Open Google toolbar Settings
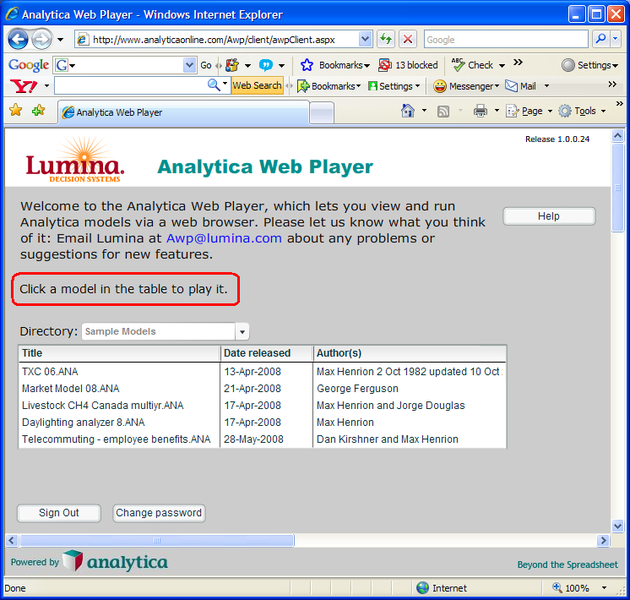Image resolution: width=630 pixels, height=600 pixels. 590,65
